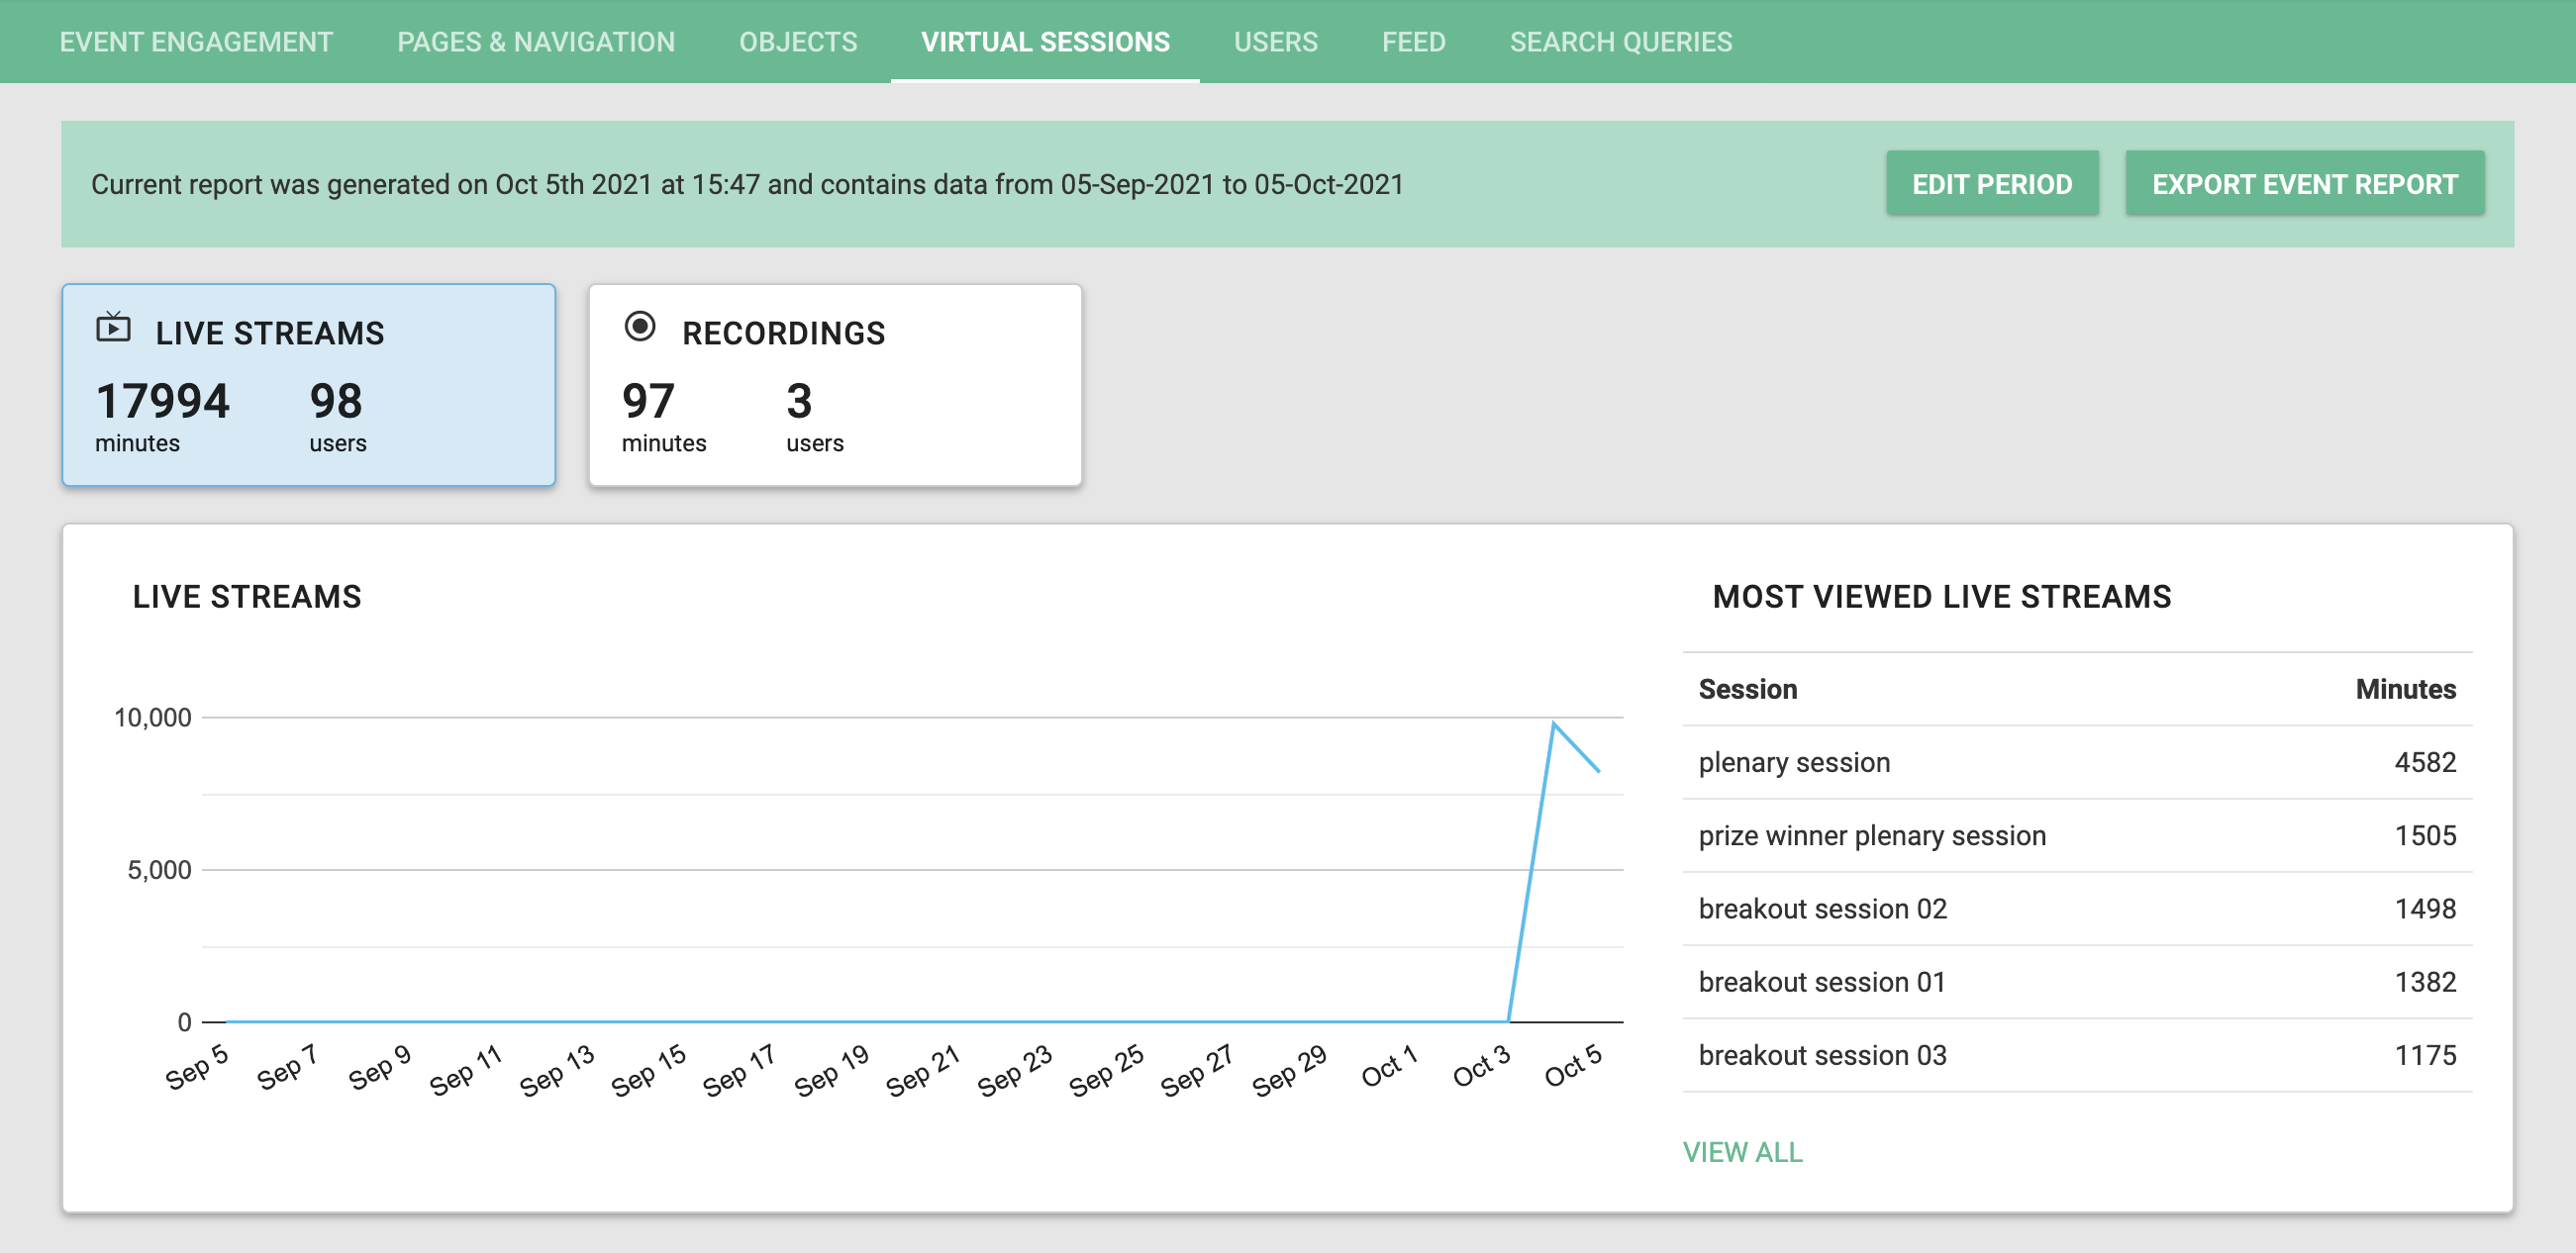2576x1253 pixels.
Task: Select the Recordings summary card
Action: tap(835, 385)
